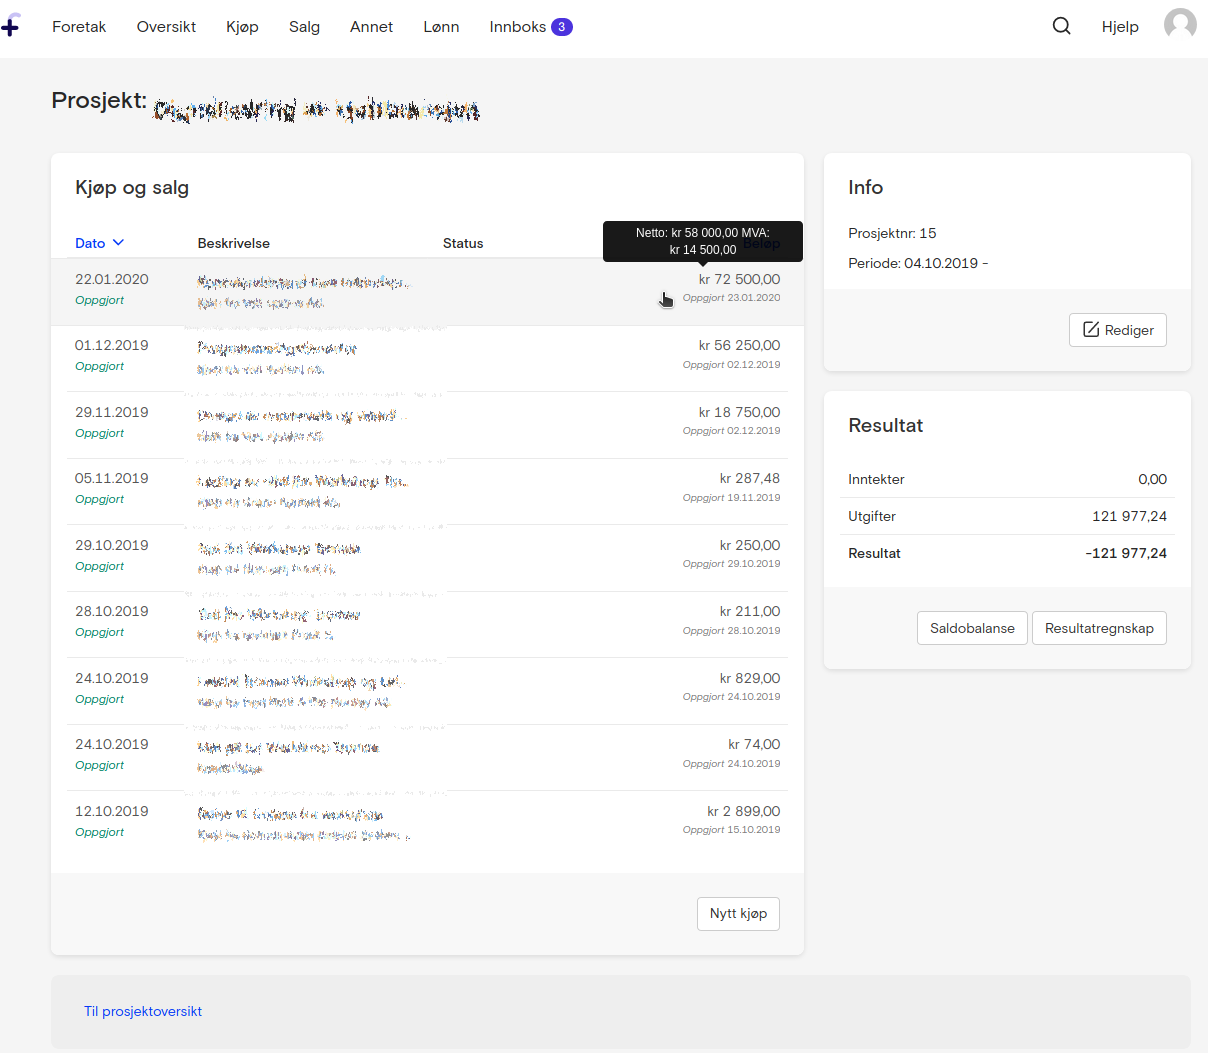This screenshot has height=1053, width=1208.
Task: Open the Lønn menu
Action: [441, 27]
